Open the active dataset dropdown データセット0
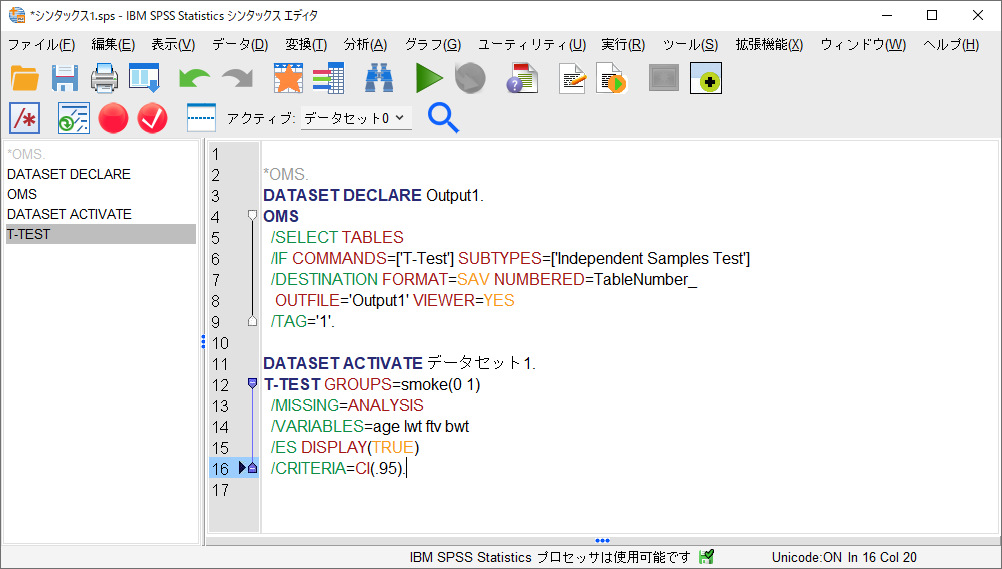 coord(356,118)
